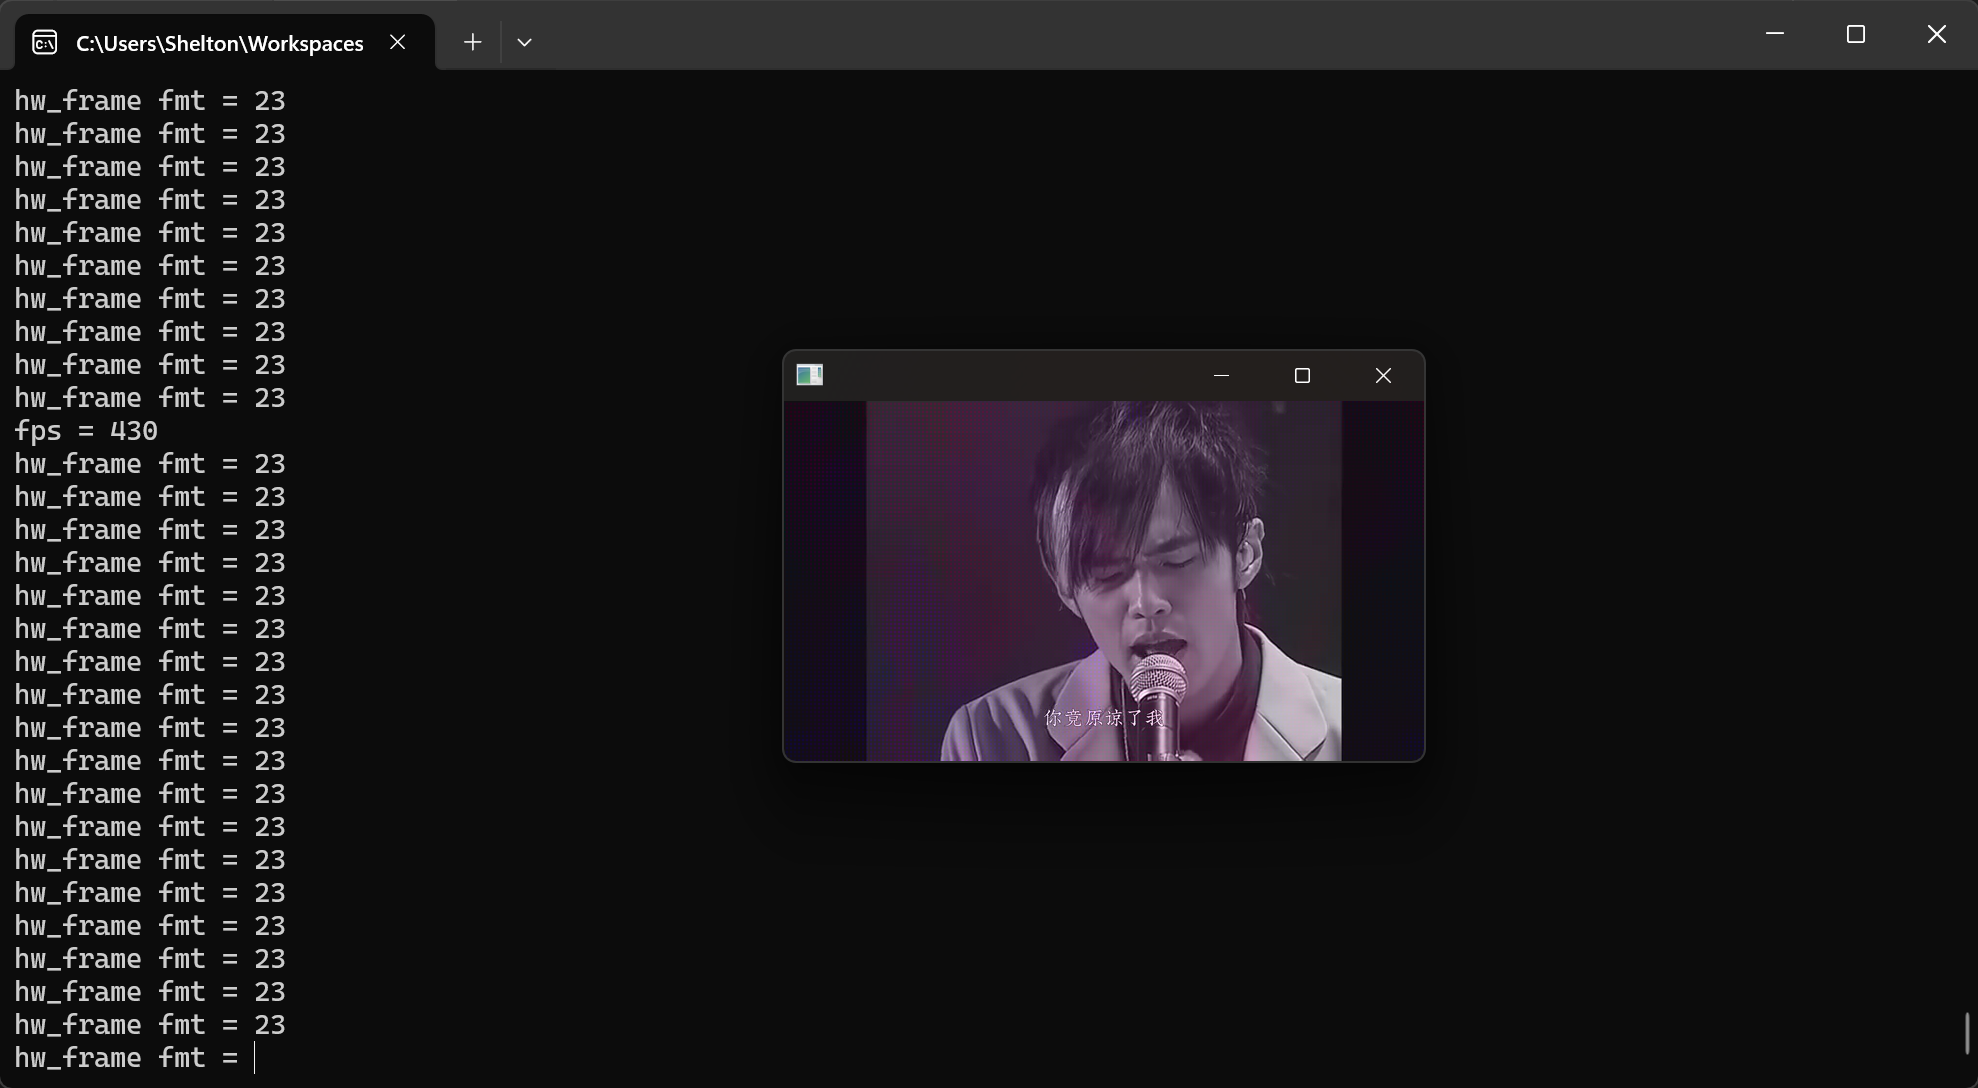Select the C:\Users\Shelton\Workspaces tab
This screenshot has width=1978, height=1088.
[x=219, y=43]
